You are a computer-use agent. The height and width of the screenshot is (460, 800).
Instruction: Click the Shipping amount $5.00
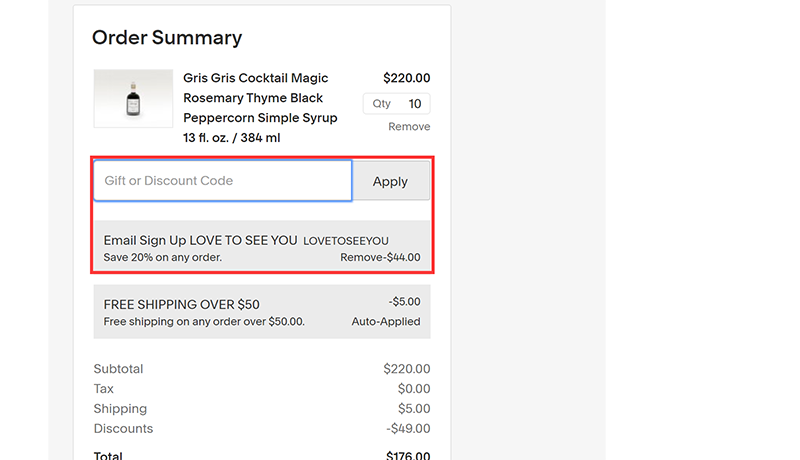(414, 409)
